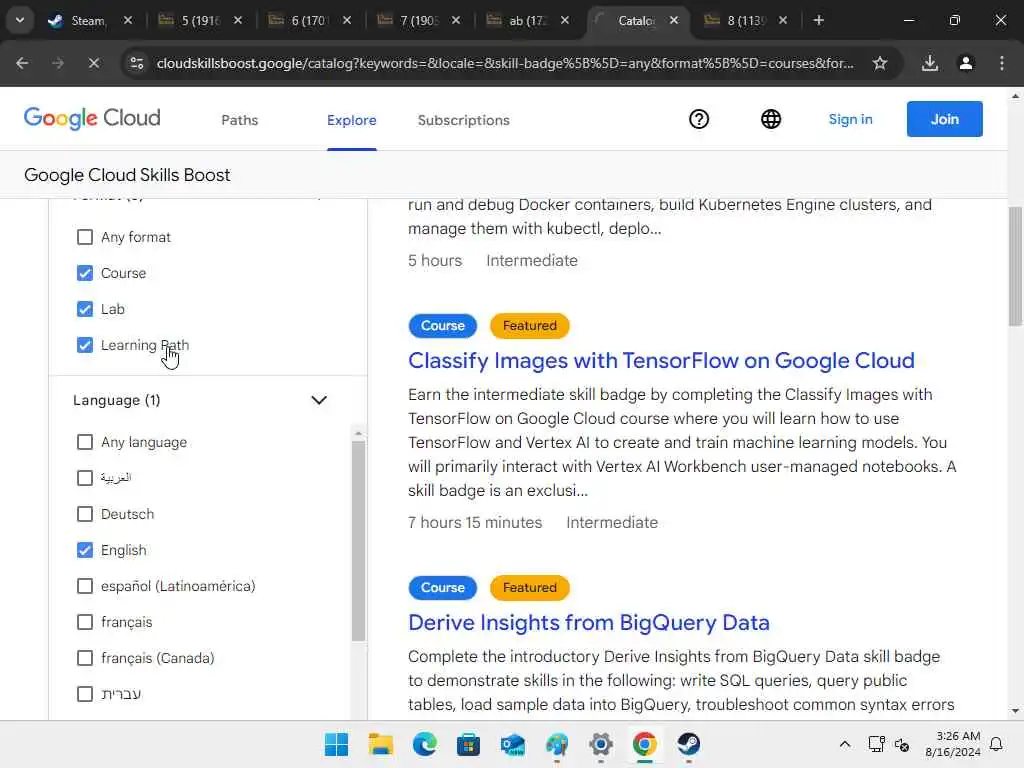The image size is (1024, 768).
Task: Stop loading the page
Action: coord(93,63)
